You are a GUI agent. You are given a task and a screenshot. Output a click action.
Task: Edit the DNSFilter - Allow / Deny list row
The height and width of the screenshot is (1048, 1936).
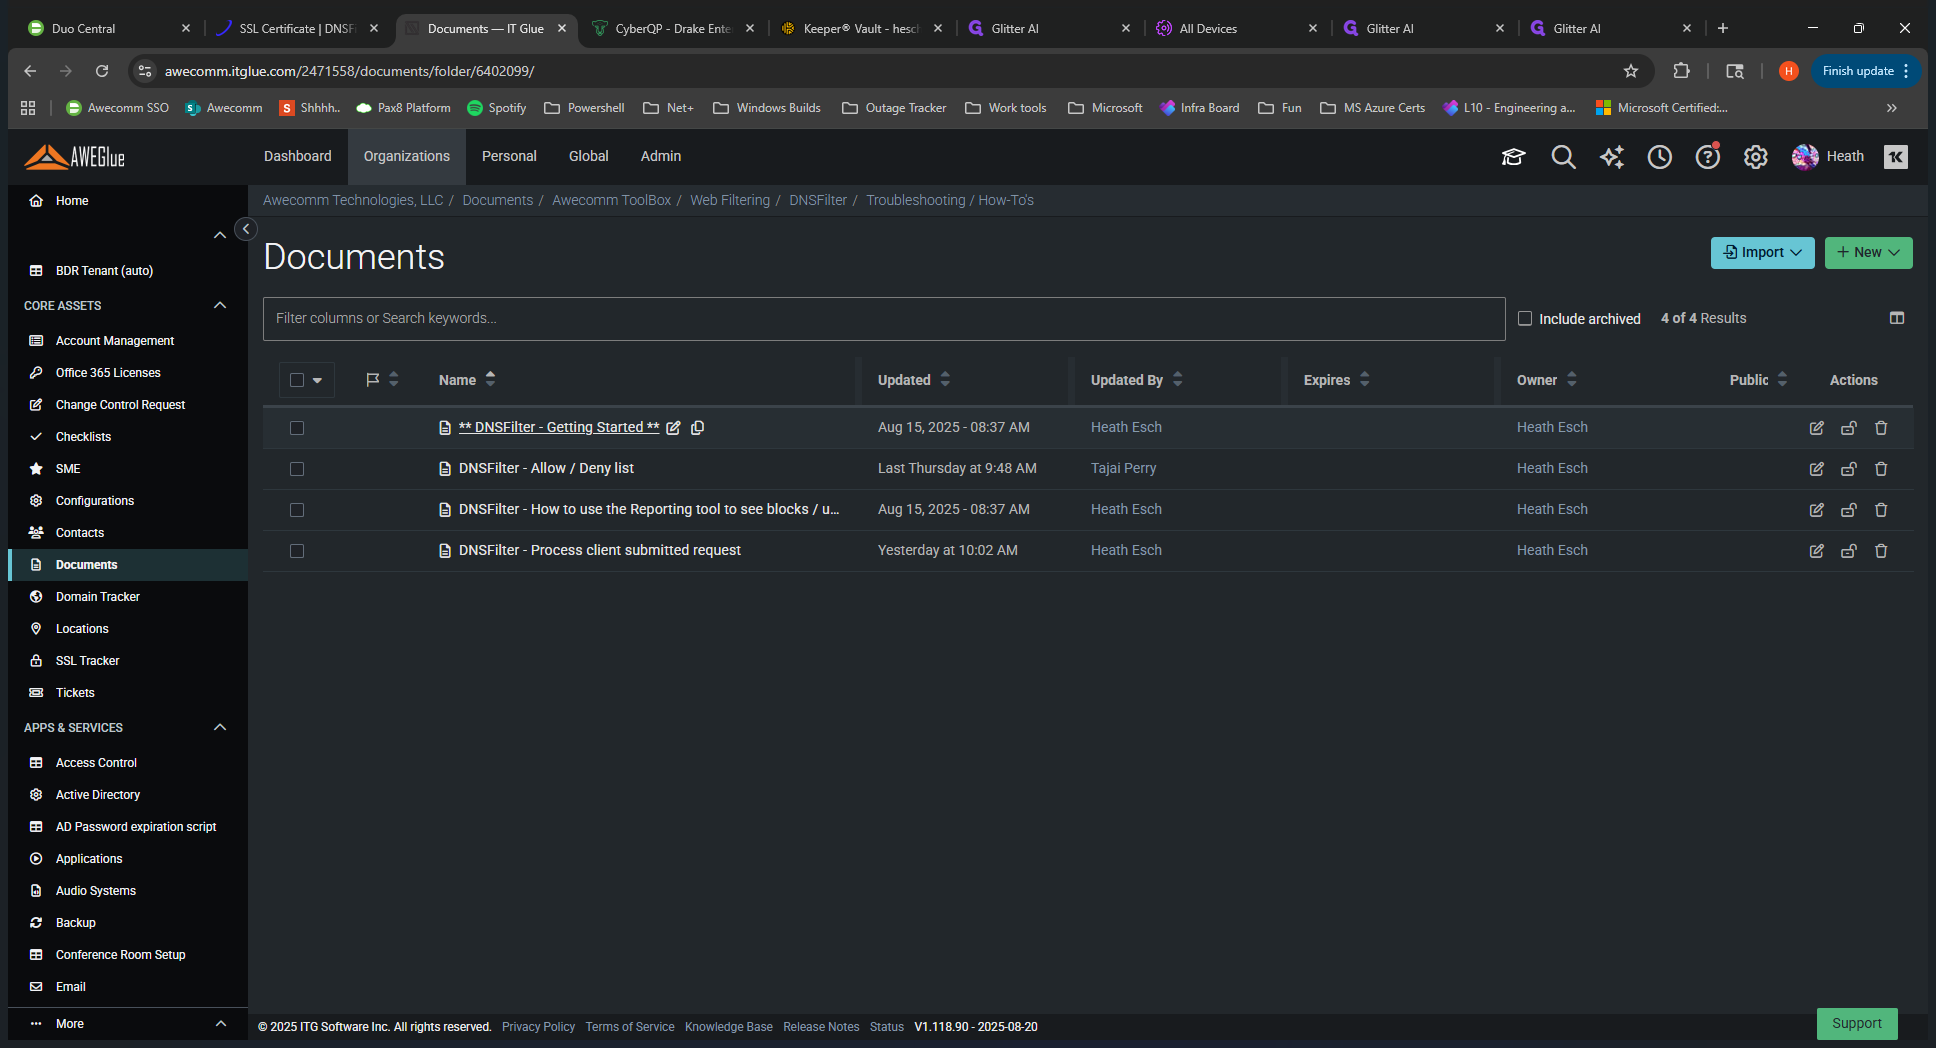(1817, 469)
